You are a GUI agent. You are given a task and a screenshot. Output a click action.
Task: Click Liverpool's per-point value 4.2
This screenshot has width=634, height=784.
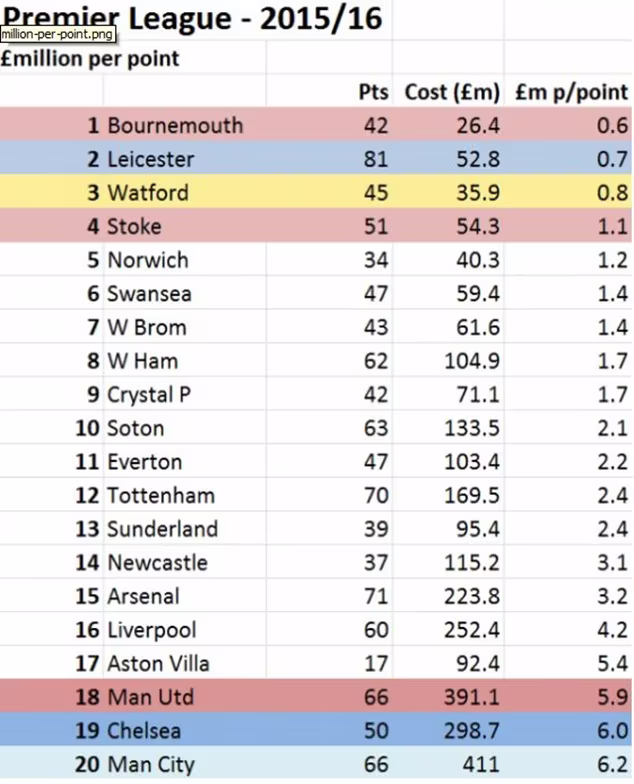612,630
